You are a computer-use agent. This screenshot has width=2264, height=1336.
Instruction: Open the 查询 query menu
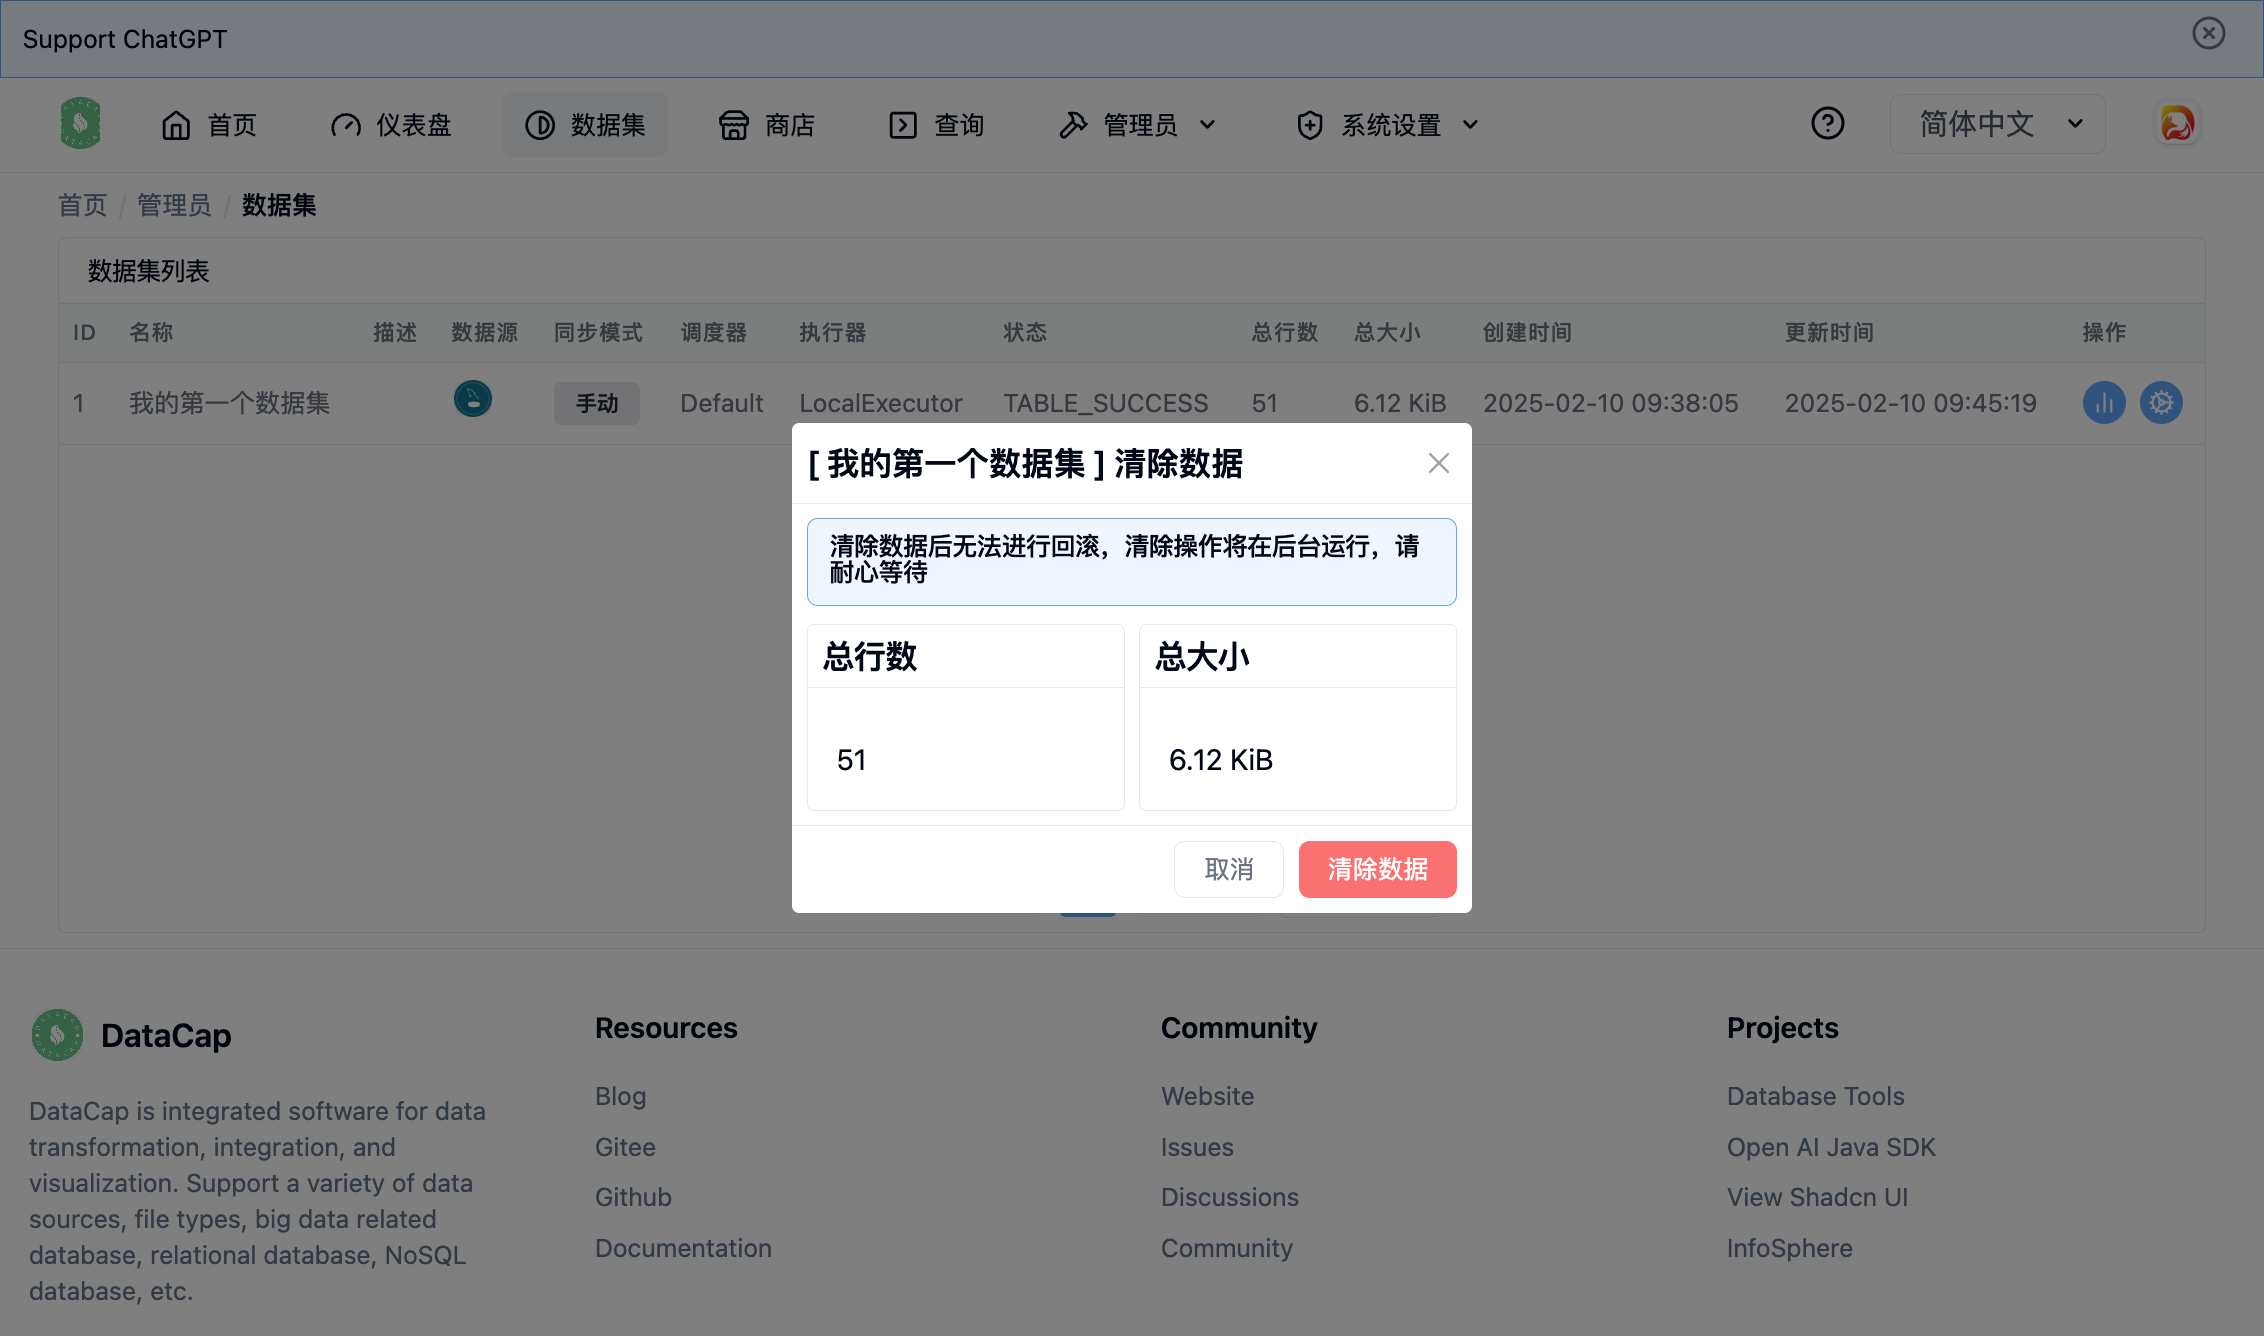click(937, 125)
